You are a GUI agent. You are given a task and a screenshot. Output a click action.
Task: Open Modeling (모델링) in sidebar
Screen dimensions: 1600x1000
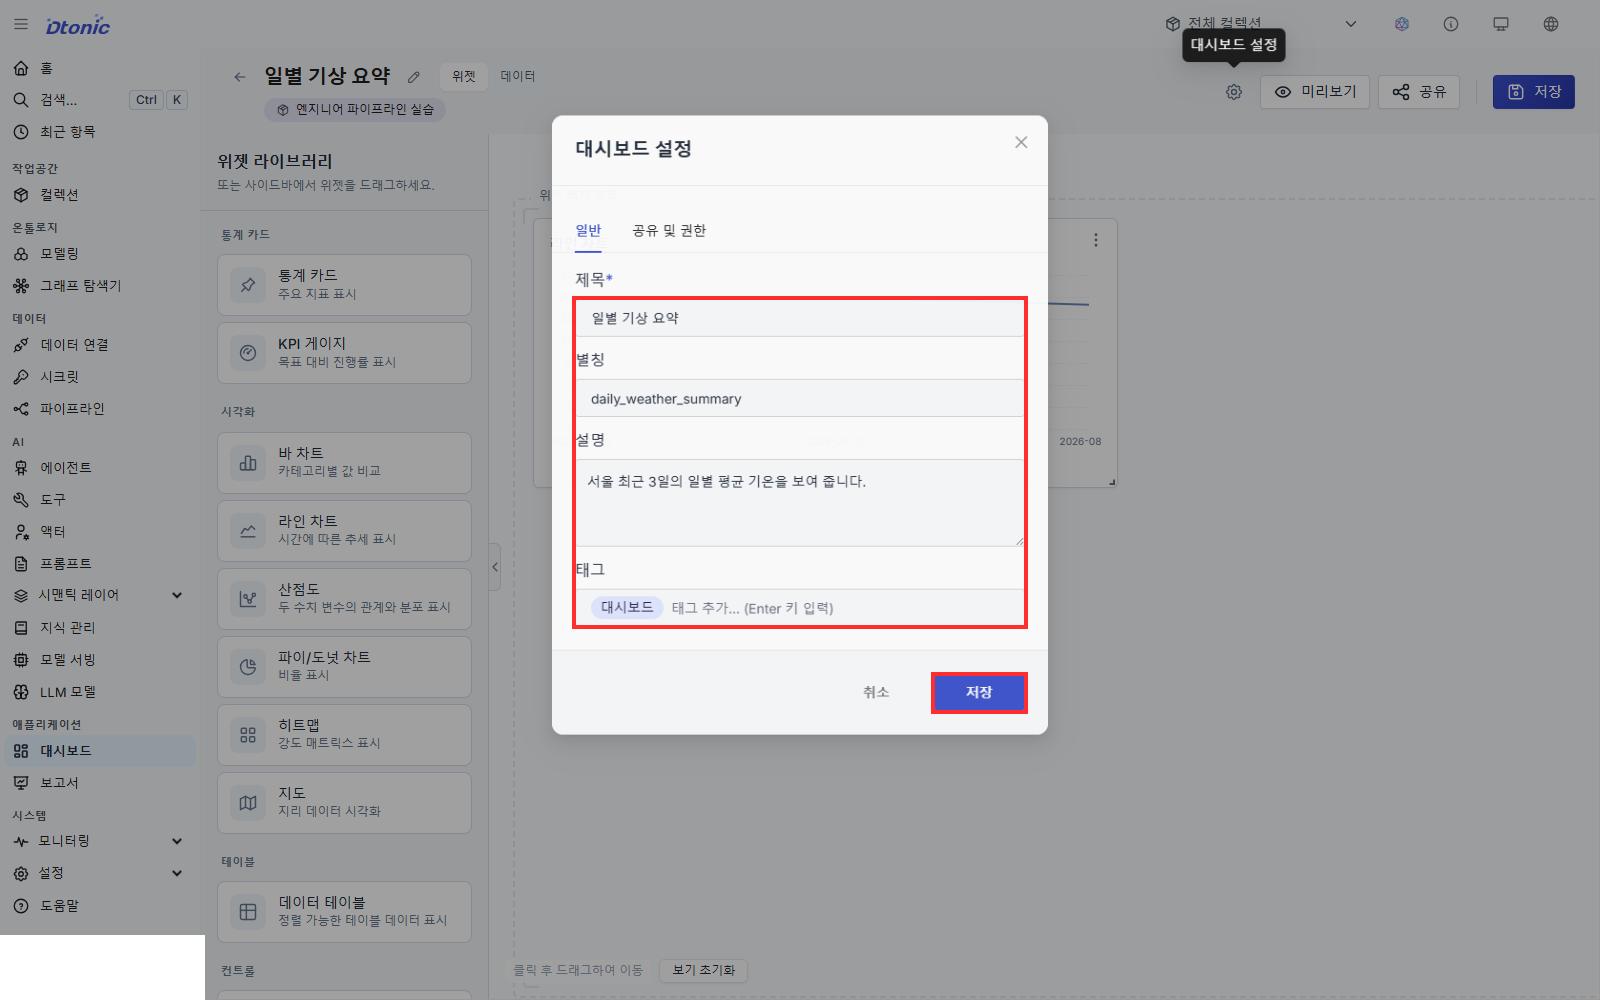click(100, 254)
